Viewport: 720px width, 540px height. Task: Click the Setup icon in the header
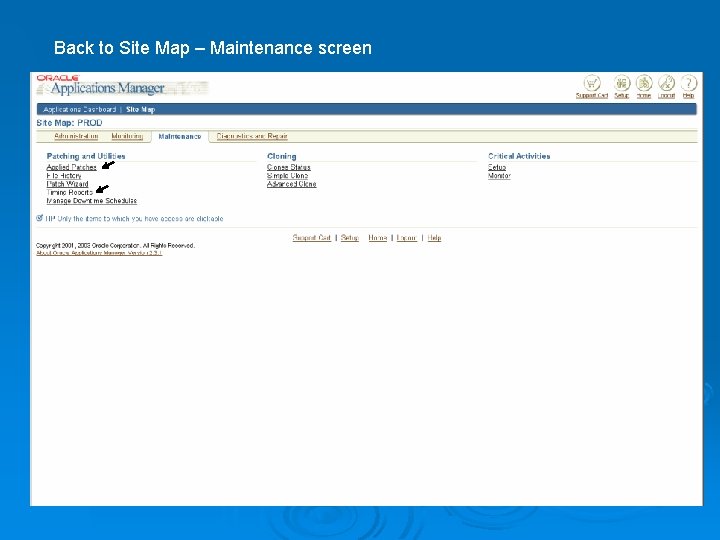[x=622, y=84]
